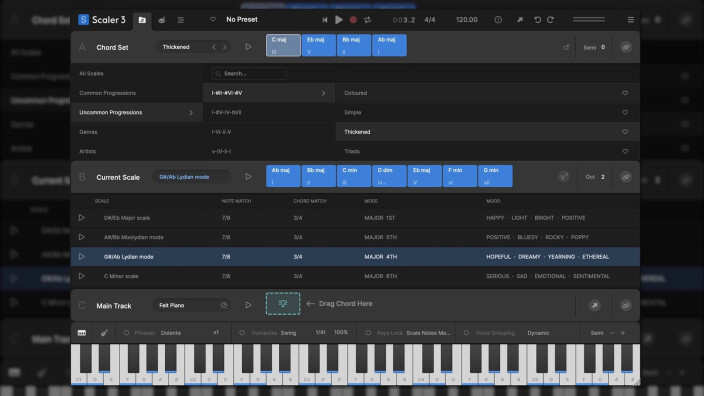
Task: Click the chord set Search field
Action: [250, 73]
